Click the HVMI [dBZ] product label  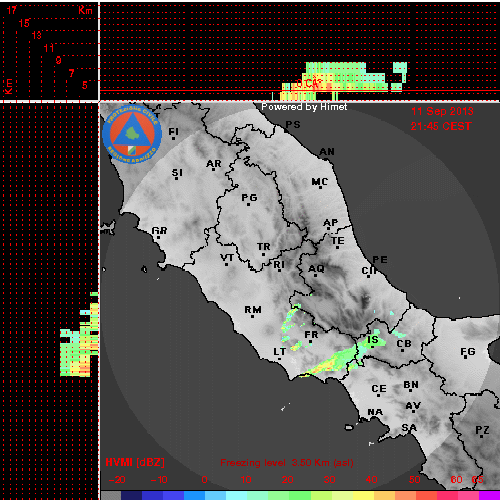coord(135,462)
